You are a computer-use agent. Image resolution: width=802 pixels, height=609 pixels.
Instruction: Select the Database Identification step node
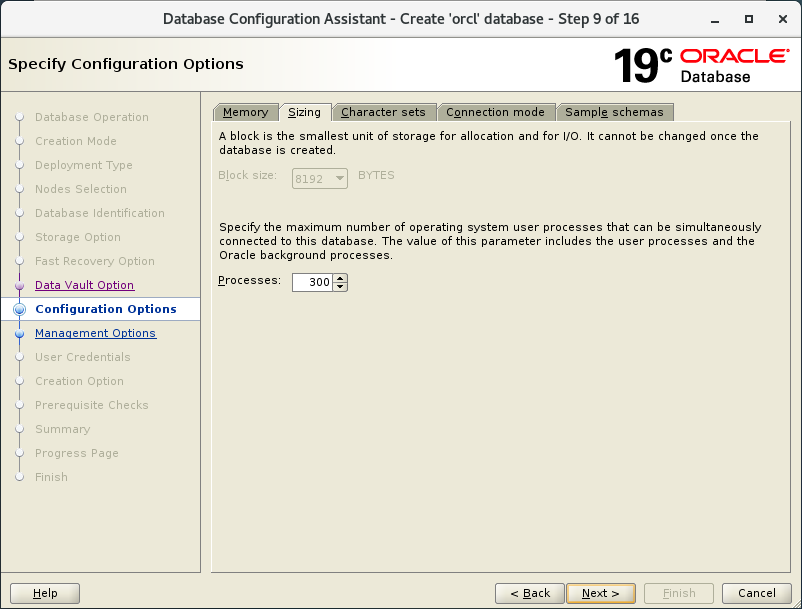tap(100, 213)
